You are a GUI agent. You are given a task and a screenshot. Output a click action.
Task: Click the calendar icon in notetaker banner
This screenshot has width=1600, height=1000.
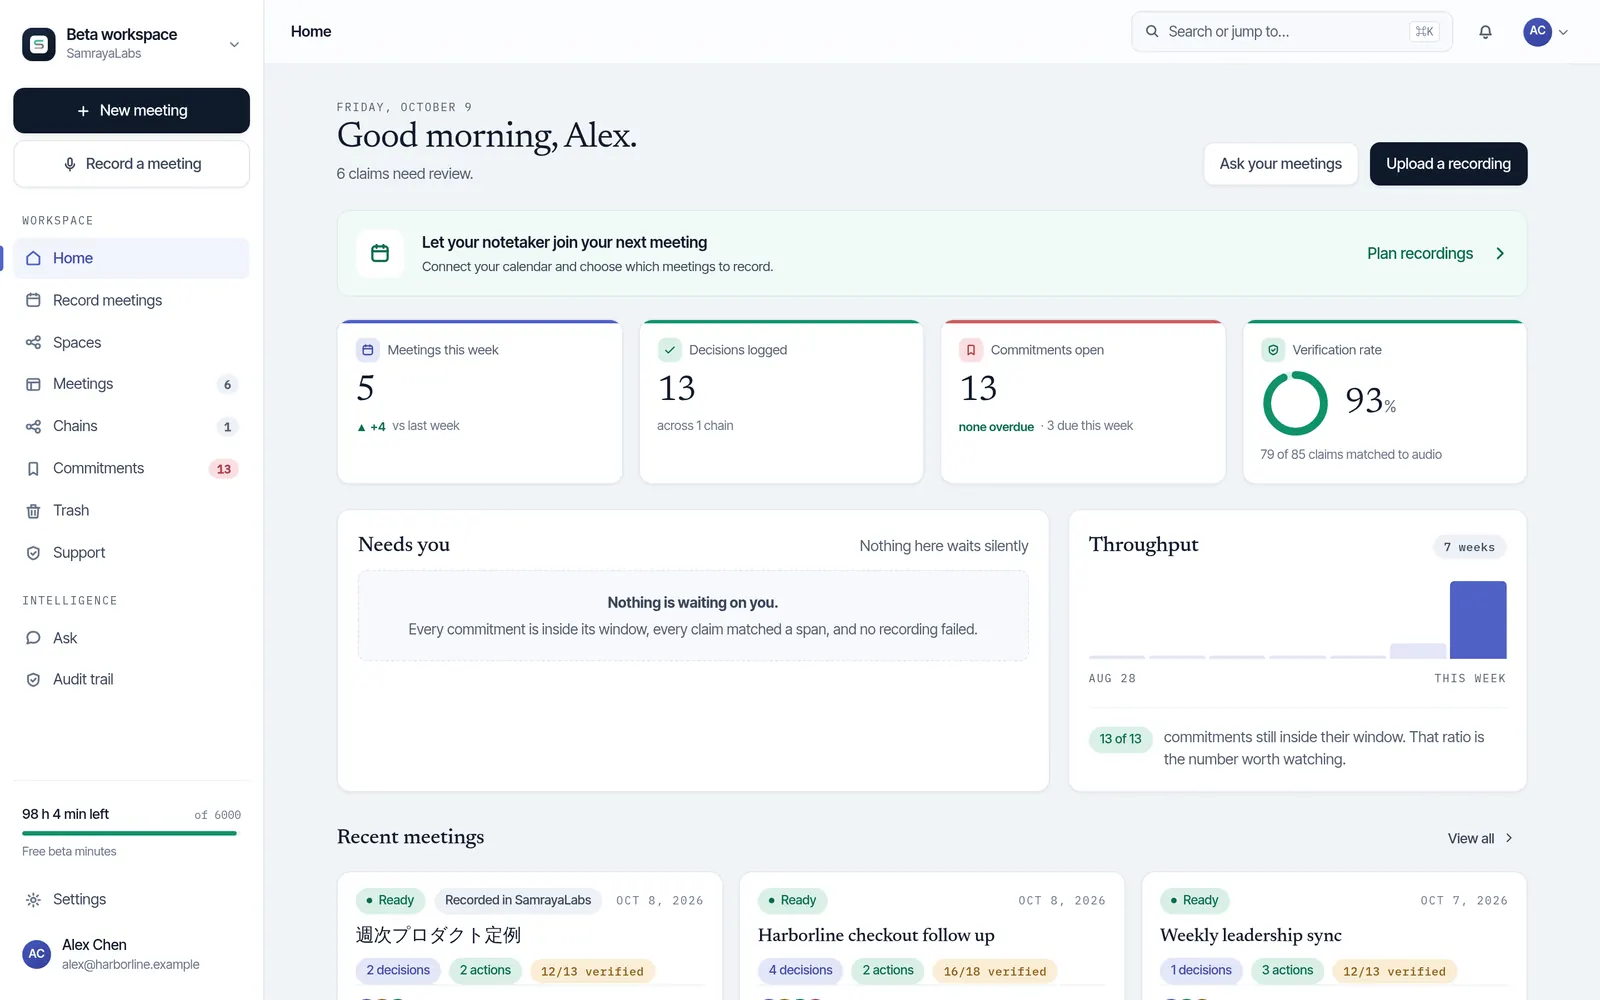click(380, 253)
